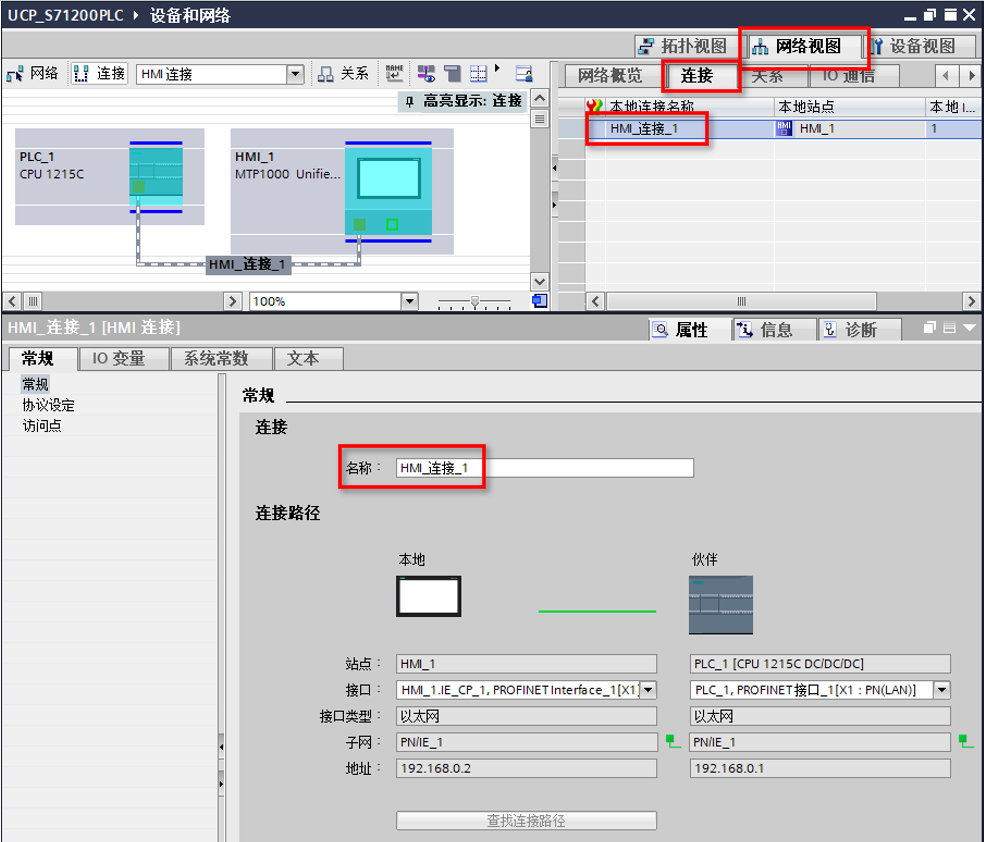This screenshot has height=842, width=984.
Task: Toggle the Connections (连接) toolbar button
Action: 100,74
